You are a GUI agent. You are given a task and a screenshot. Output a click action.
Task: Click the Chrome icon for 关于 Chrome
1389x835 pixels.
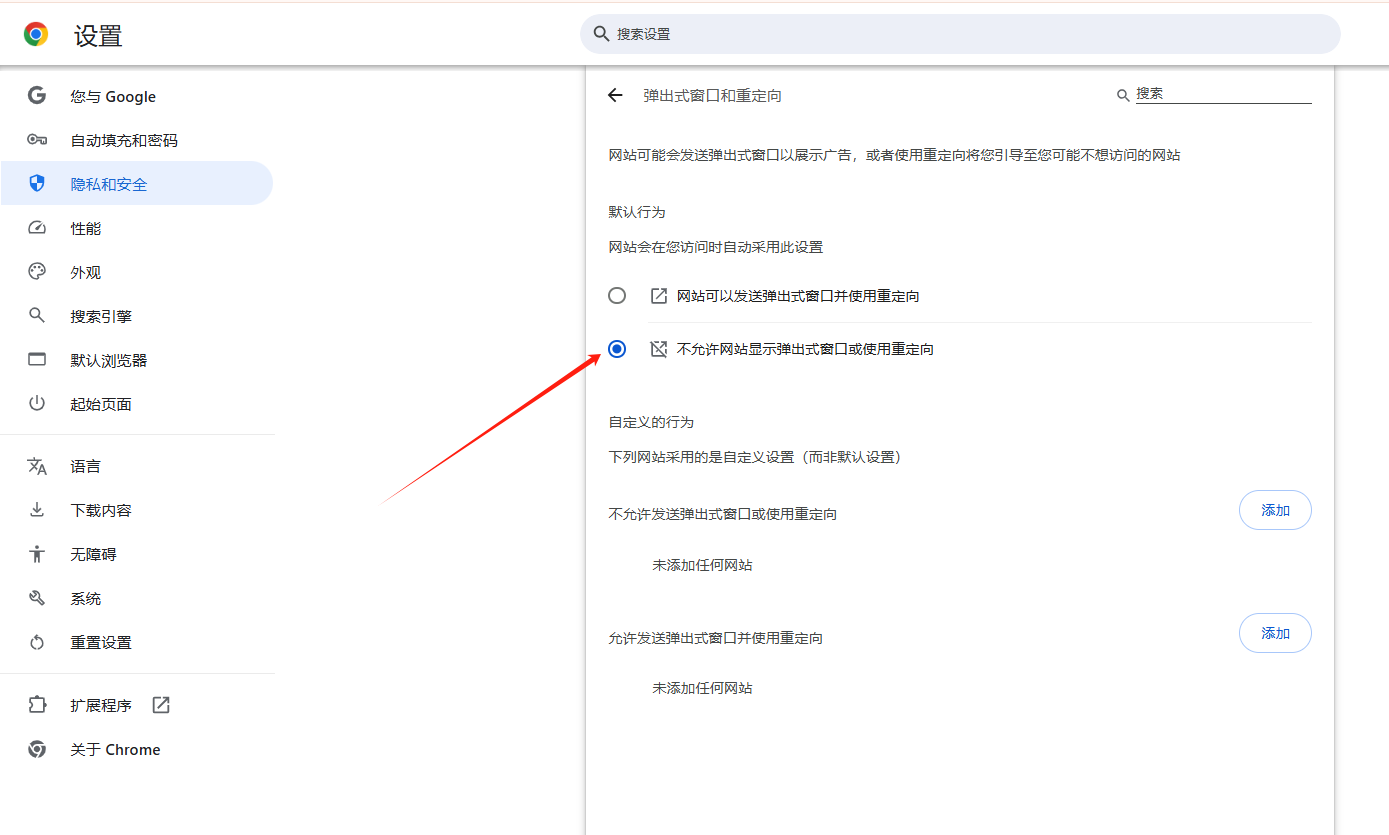[37, 749]
